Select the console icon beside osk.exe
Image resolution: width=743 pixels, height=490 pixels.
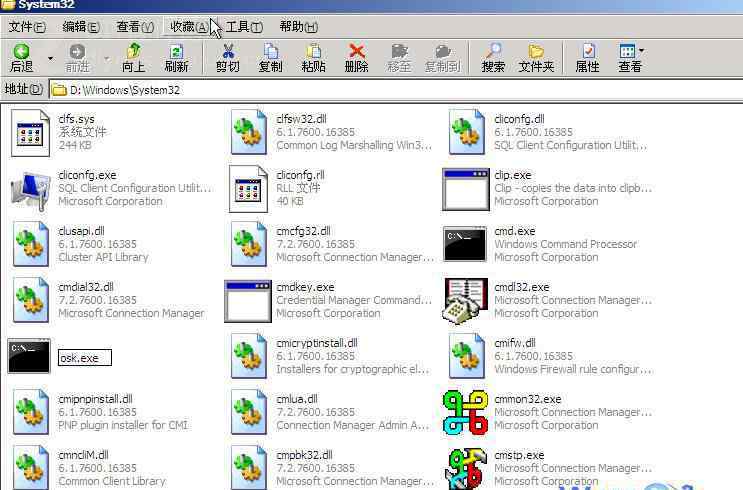pyautogui.click(x=29, y=356)
